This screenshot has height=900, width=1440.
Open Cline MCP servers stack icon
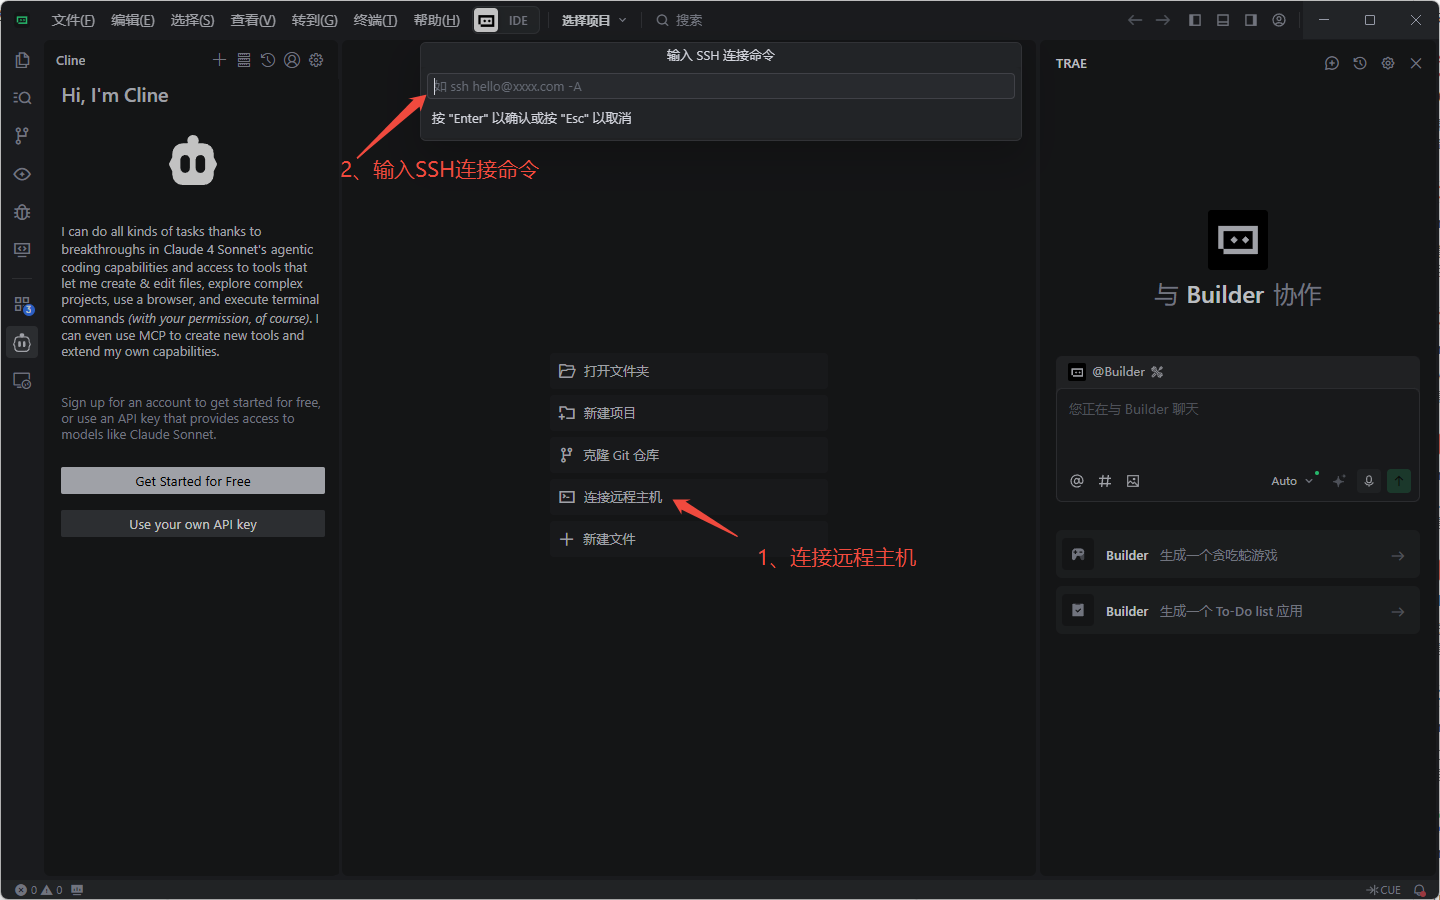point(244,60)
